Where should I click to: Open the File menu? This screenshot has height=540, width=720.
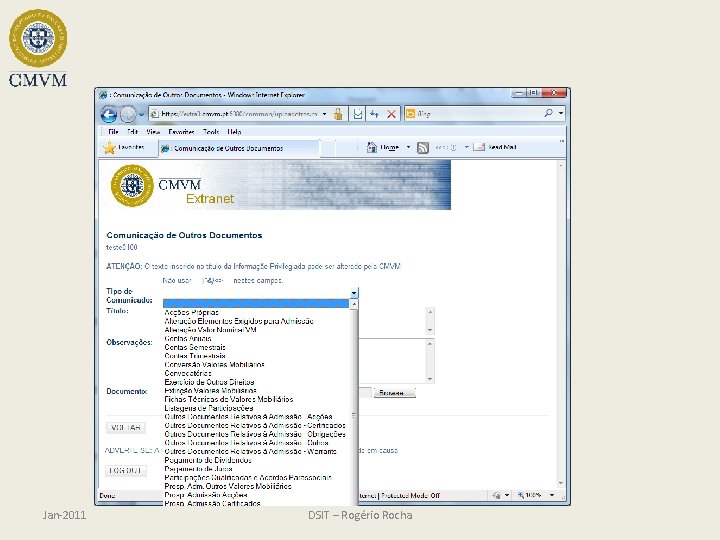click(113, 132)
